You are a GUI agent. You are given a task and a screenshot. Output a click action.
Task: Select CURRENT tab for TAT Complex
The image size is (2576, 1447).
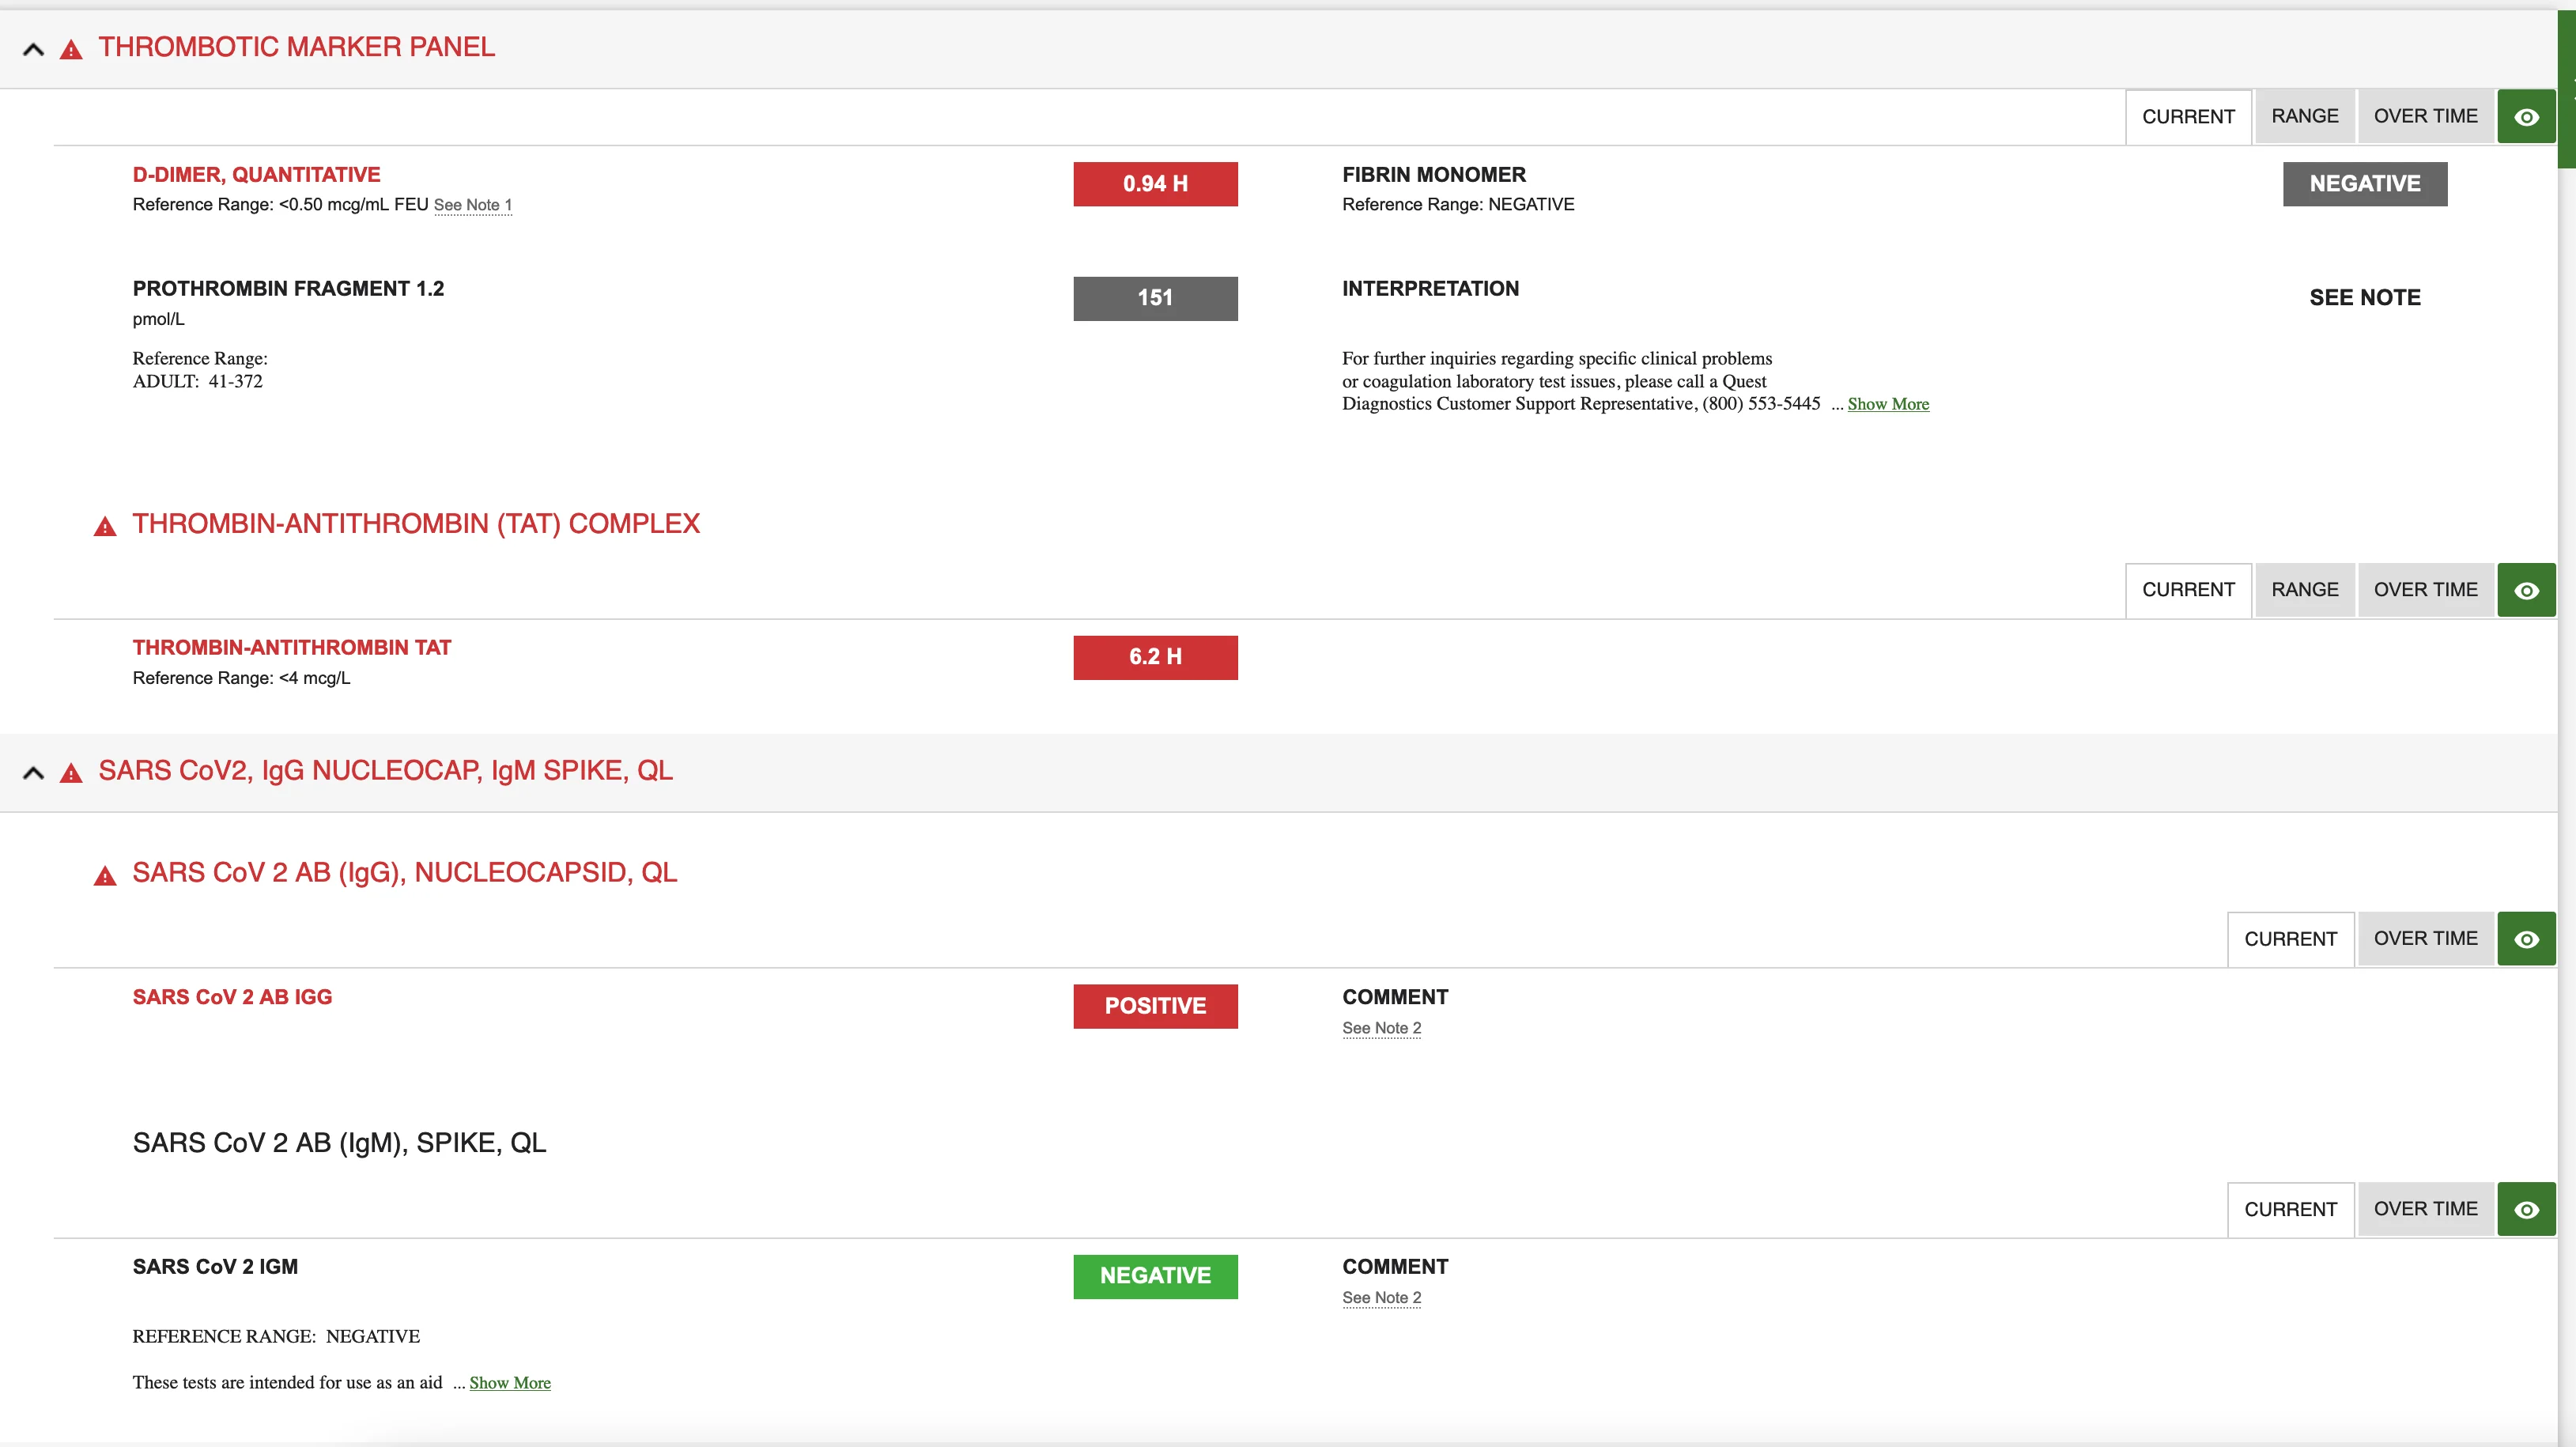click(x=2188, y=590)
